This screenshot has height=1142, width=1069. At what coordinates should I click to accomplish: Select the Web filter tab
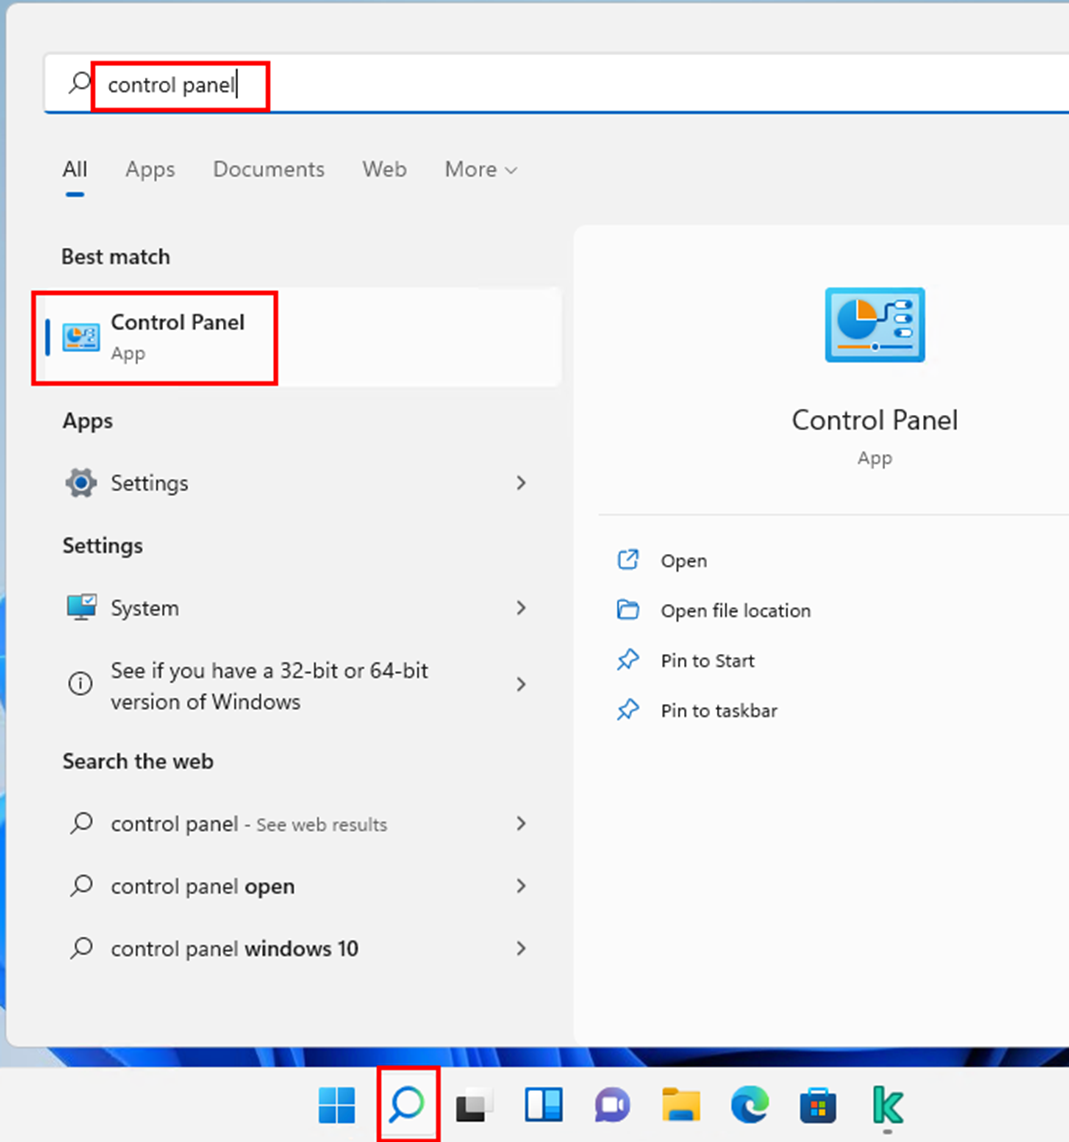pyautogui.click(x=384, y=169)
